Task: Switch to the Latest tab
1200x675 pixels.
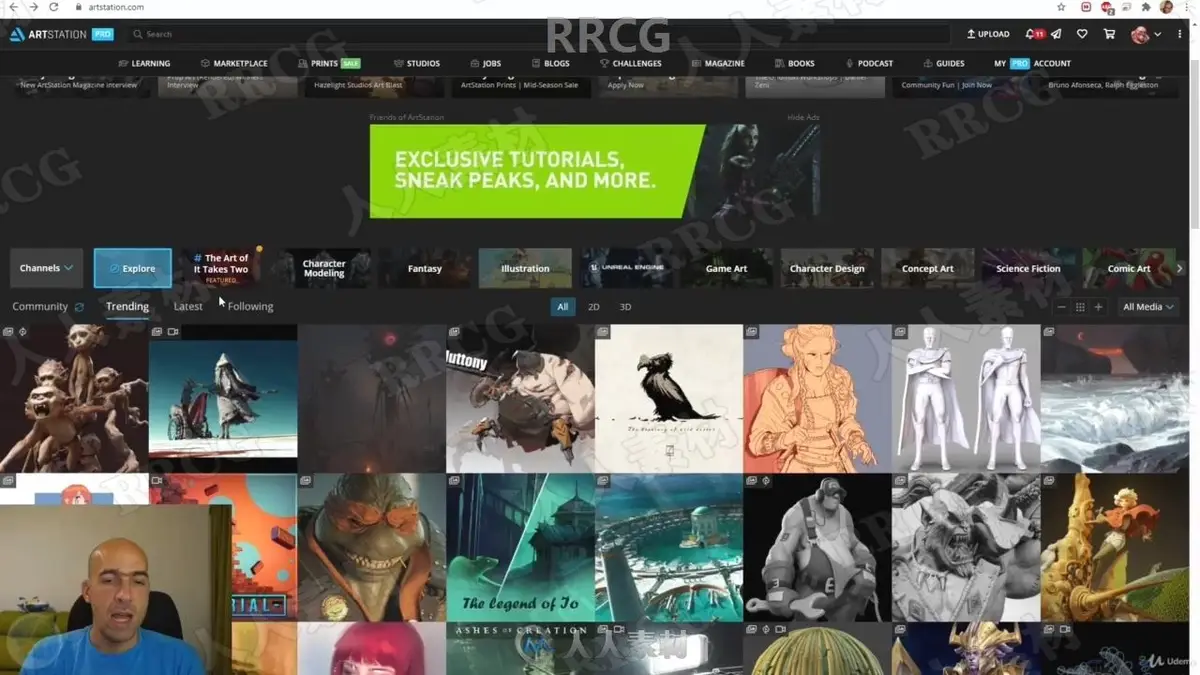Action: (x=188, y=307)
